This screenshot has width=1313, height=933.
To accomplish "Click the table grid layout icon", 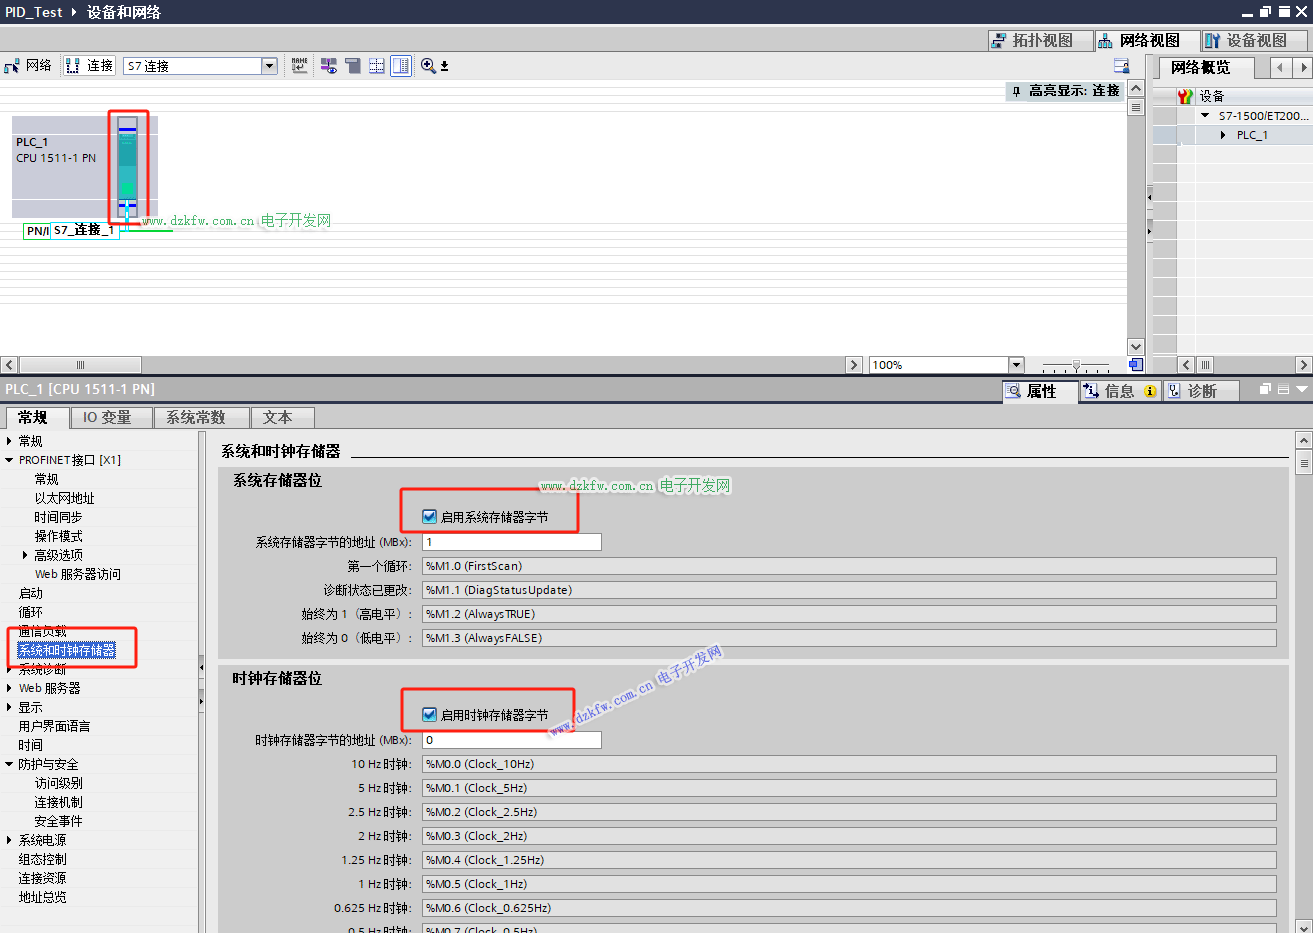I will coord(377,66).
